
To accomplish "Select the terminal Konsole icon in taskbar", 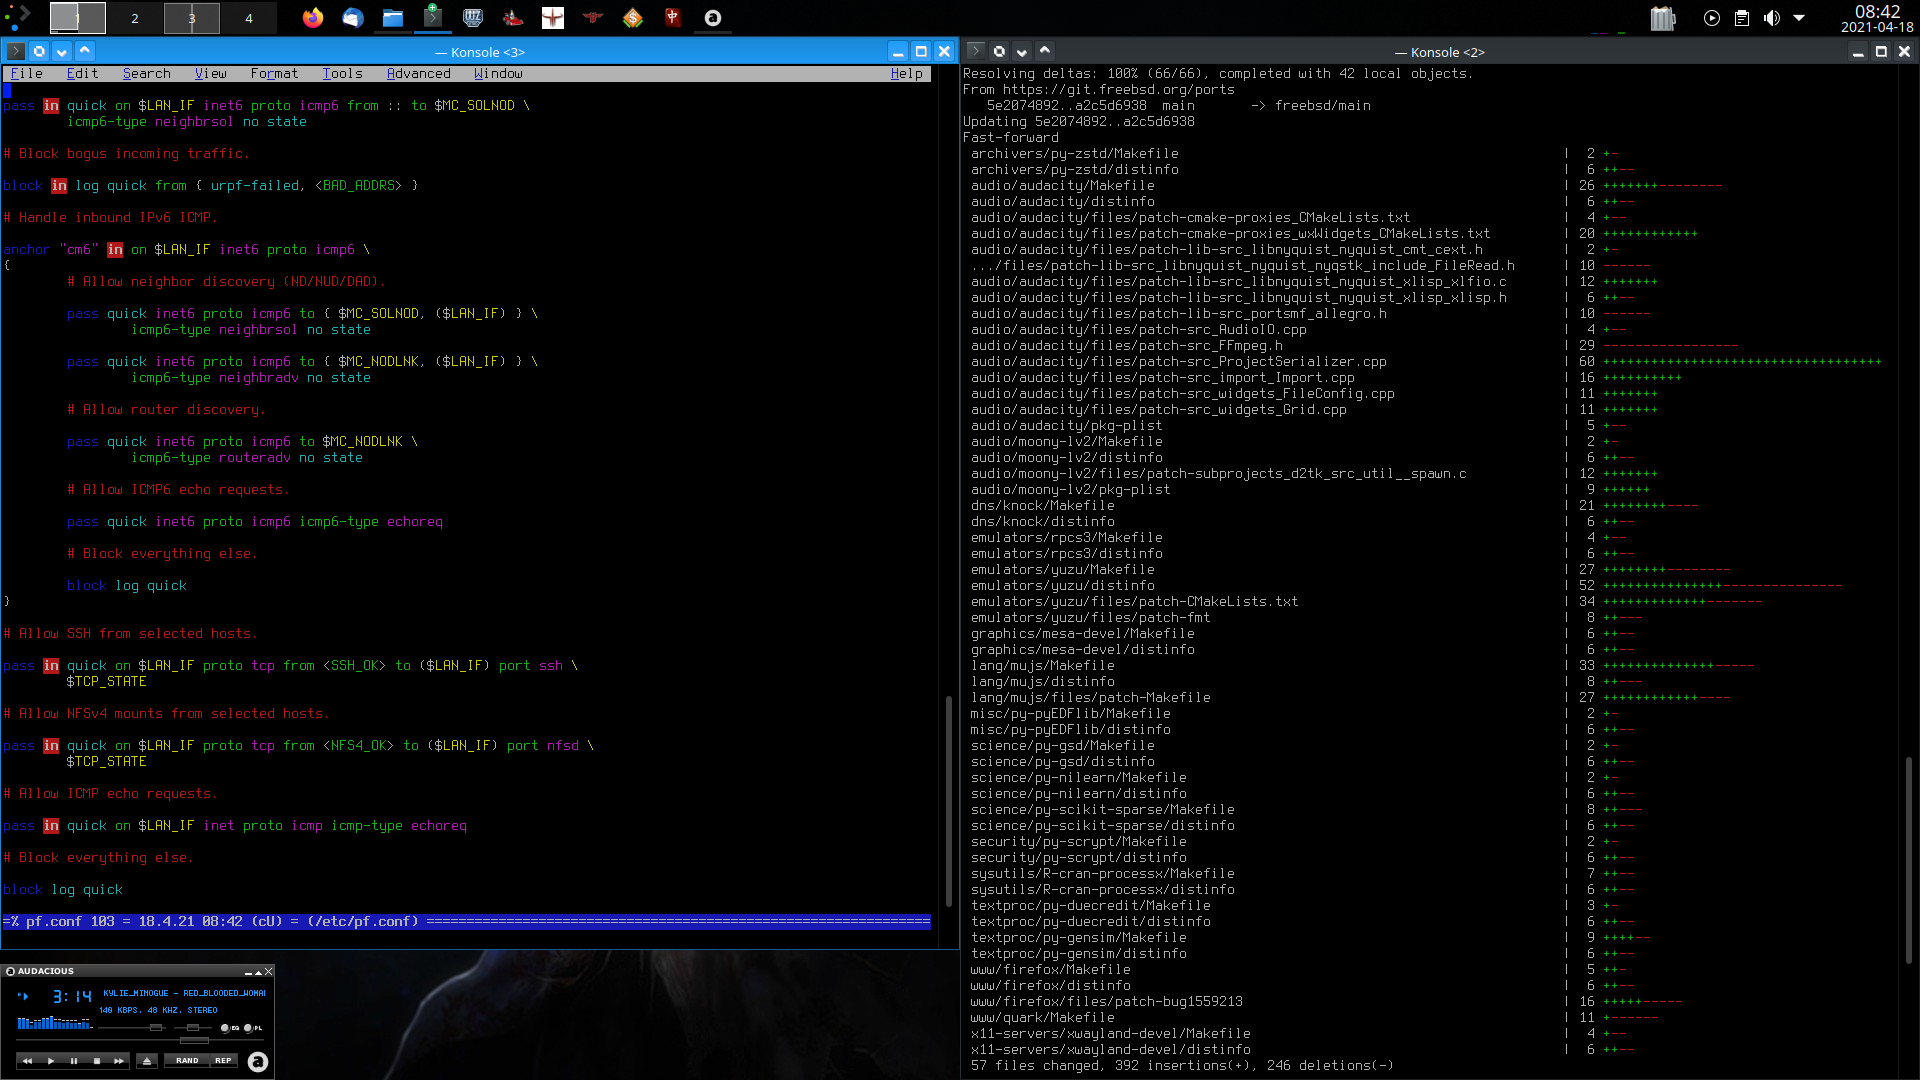I will 433,17.
